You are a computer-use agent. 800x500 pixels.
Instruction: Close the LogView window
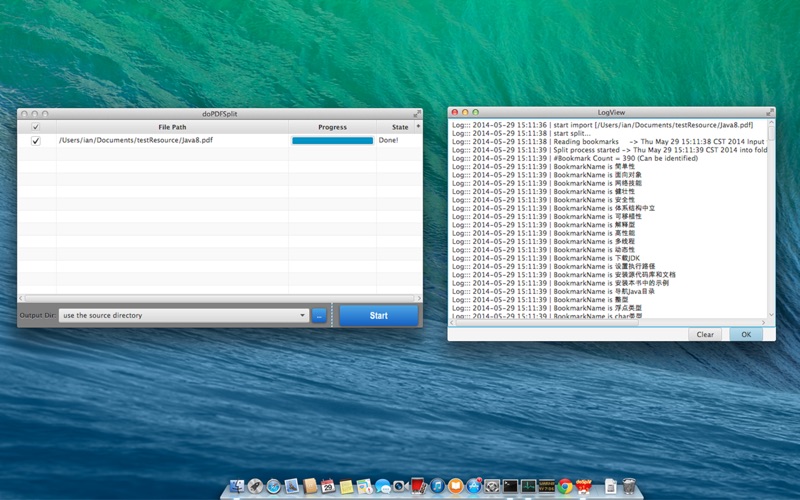(x=455, y=112)
